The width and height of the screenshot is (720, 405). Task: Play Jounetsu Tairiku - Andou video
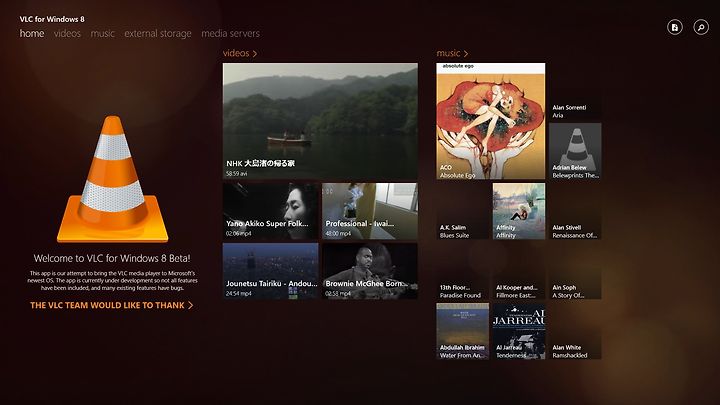[270, 271]
